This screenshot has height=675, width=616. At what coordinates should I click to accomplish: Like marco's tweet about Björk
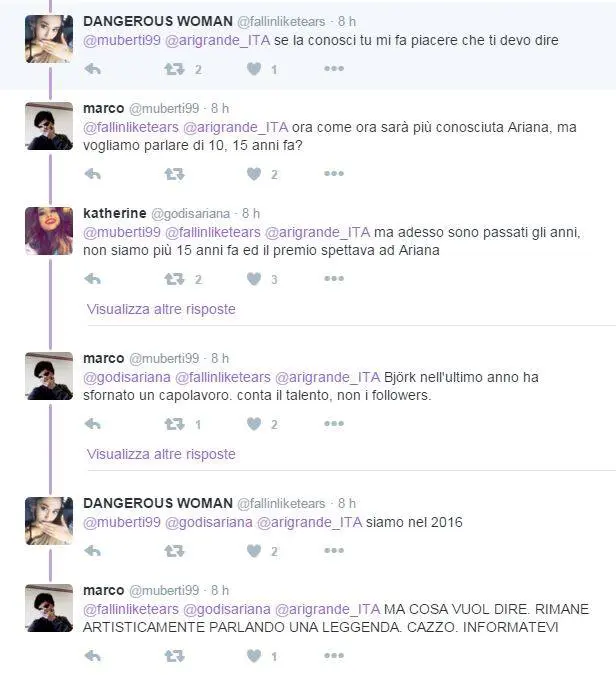(x=254, y=424)
